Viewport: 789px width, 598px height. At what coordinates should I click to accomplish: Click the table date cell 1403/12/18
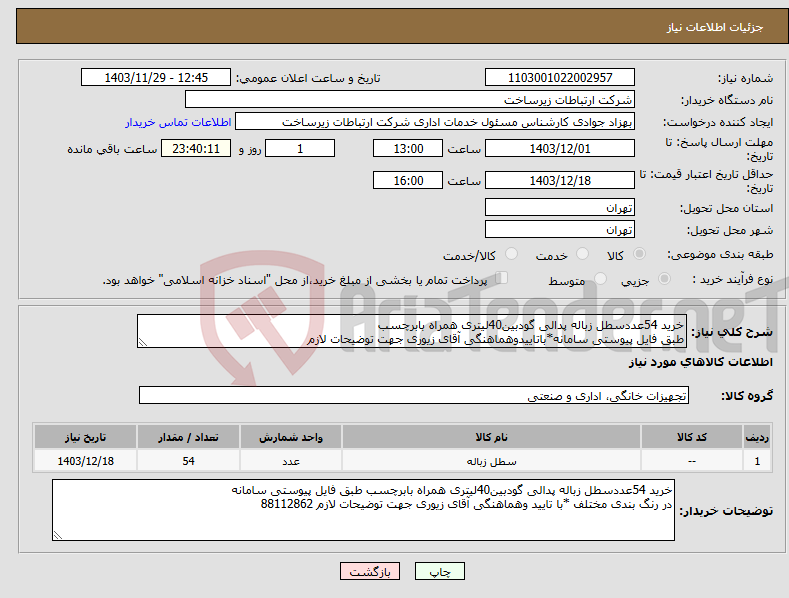[86, 461]
